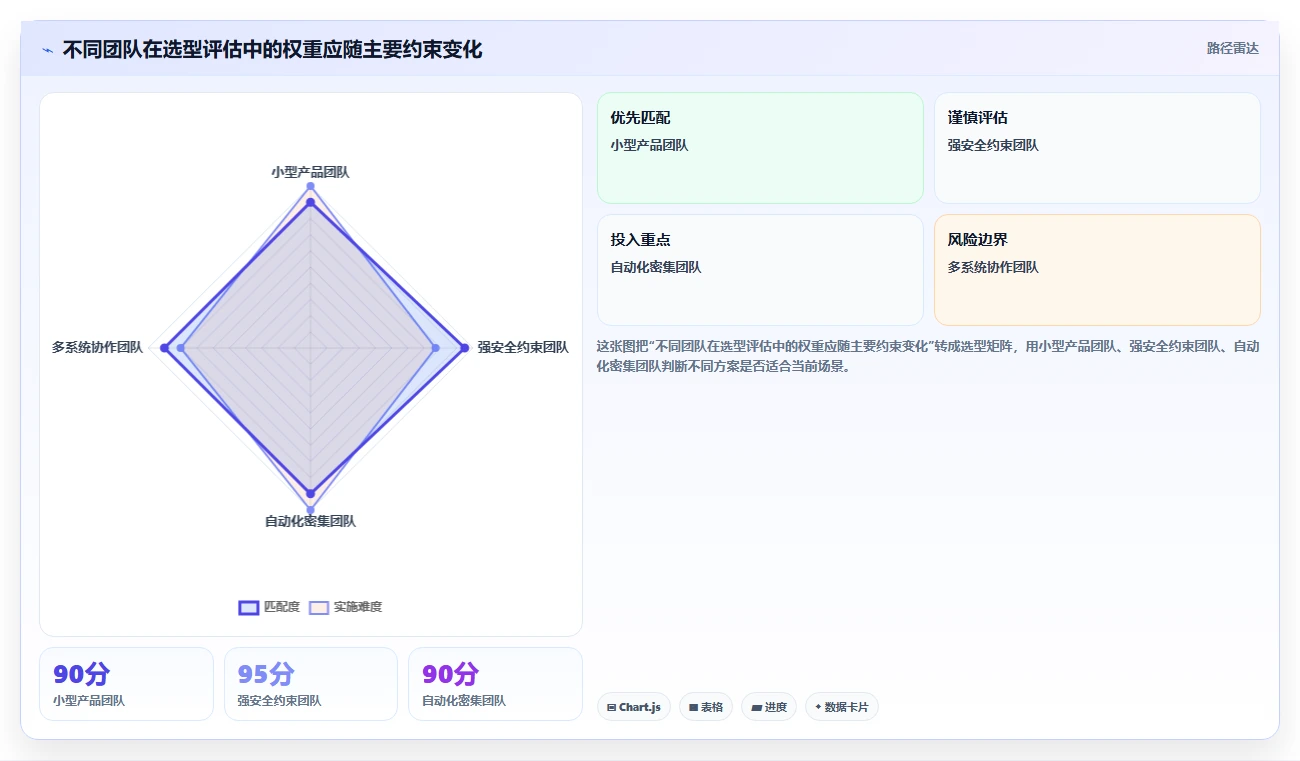Click the radar point at 强安全约束团队 axis
The image size is (1300, 761).
click(x=465, y=348)
